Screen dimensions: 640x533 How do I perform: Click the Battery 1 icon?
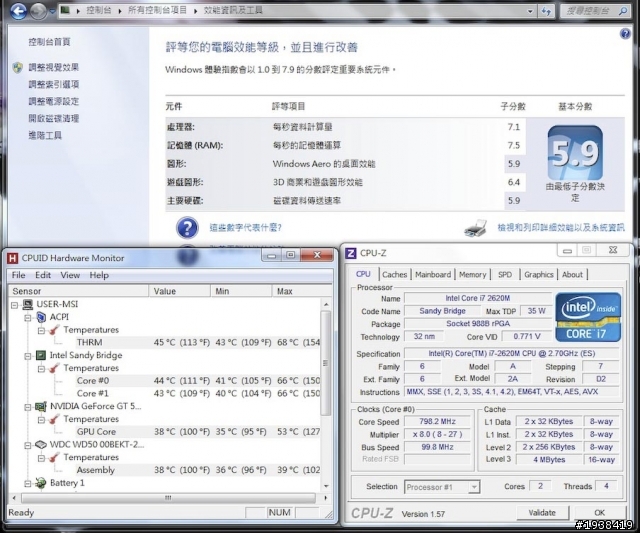point(41,483)
